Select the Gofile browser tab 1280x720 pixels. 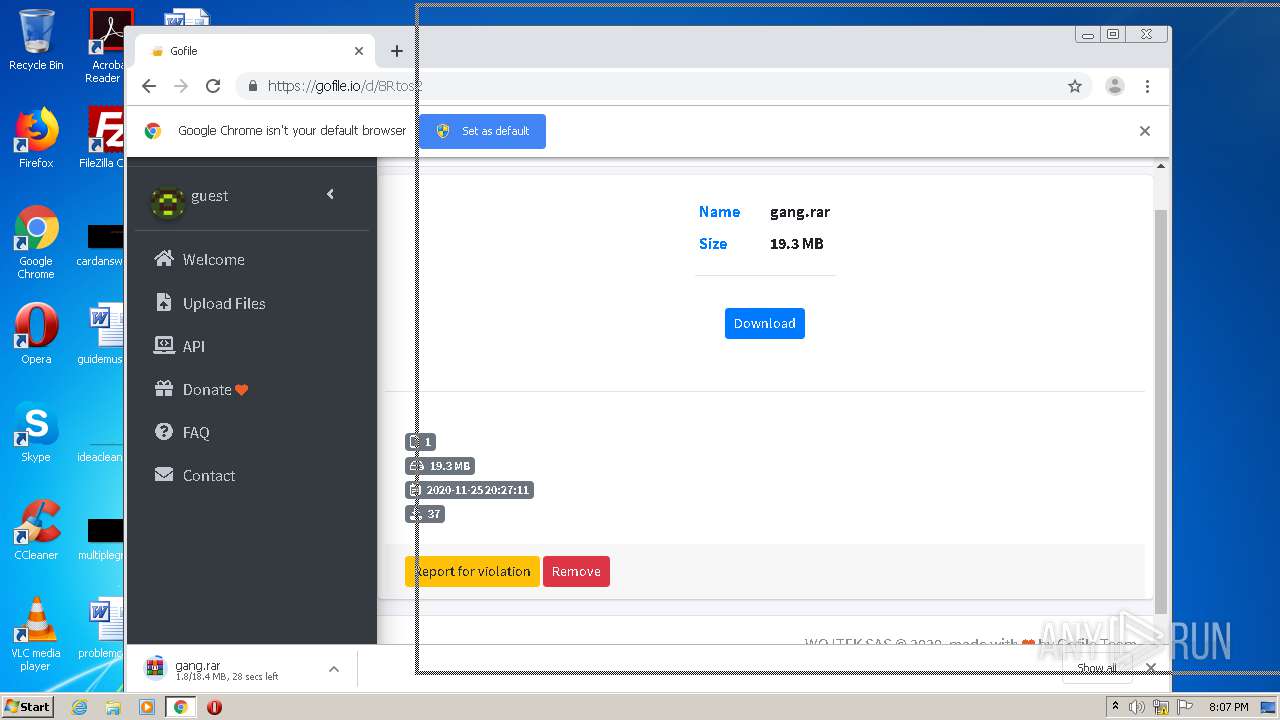coord(255,51)
